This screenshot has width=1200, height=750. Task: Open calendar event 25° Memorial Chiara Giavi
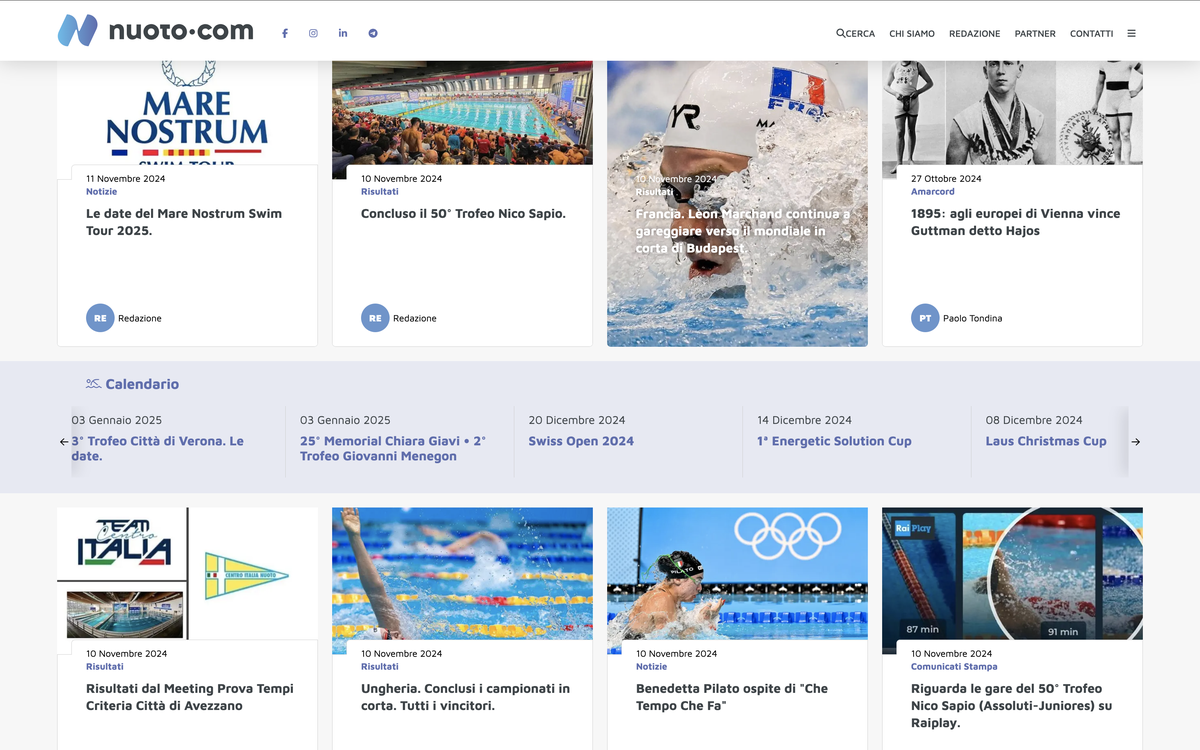393,448
